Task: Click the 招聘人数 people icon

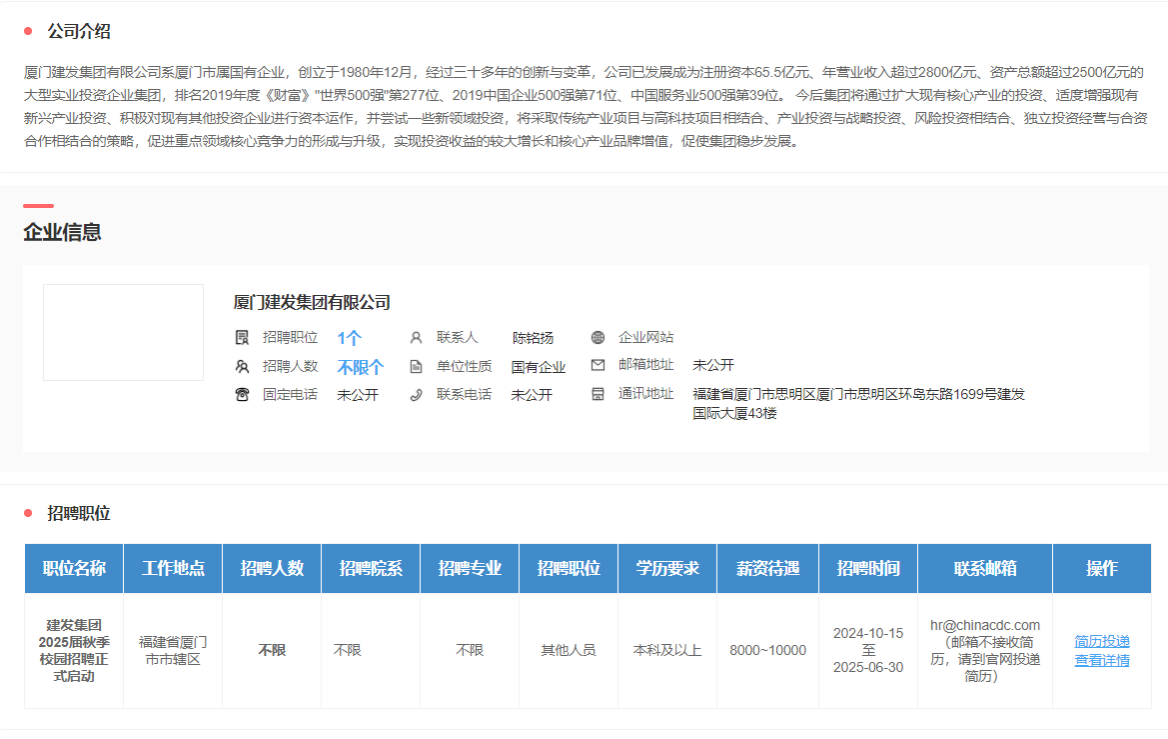Action: [242, 367]
